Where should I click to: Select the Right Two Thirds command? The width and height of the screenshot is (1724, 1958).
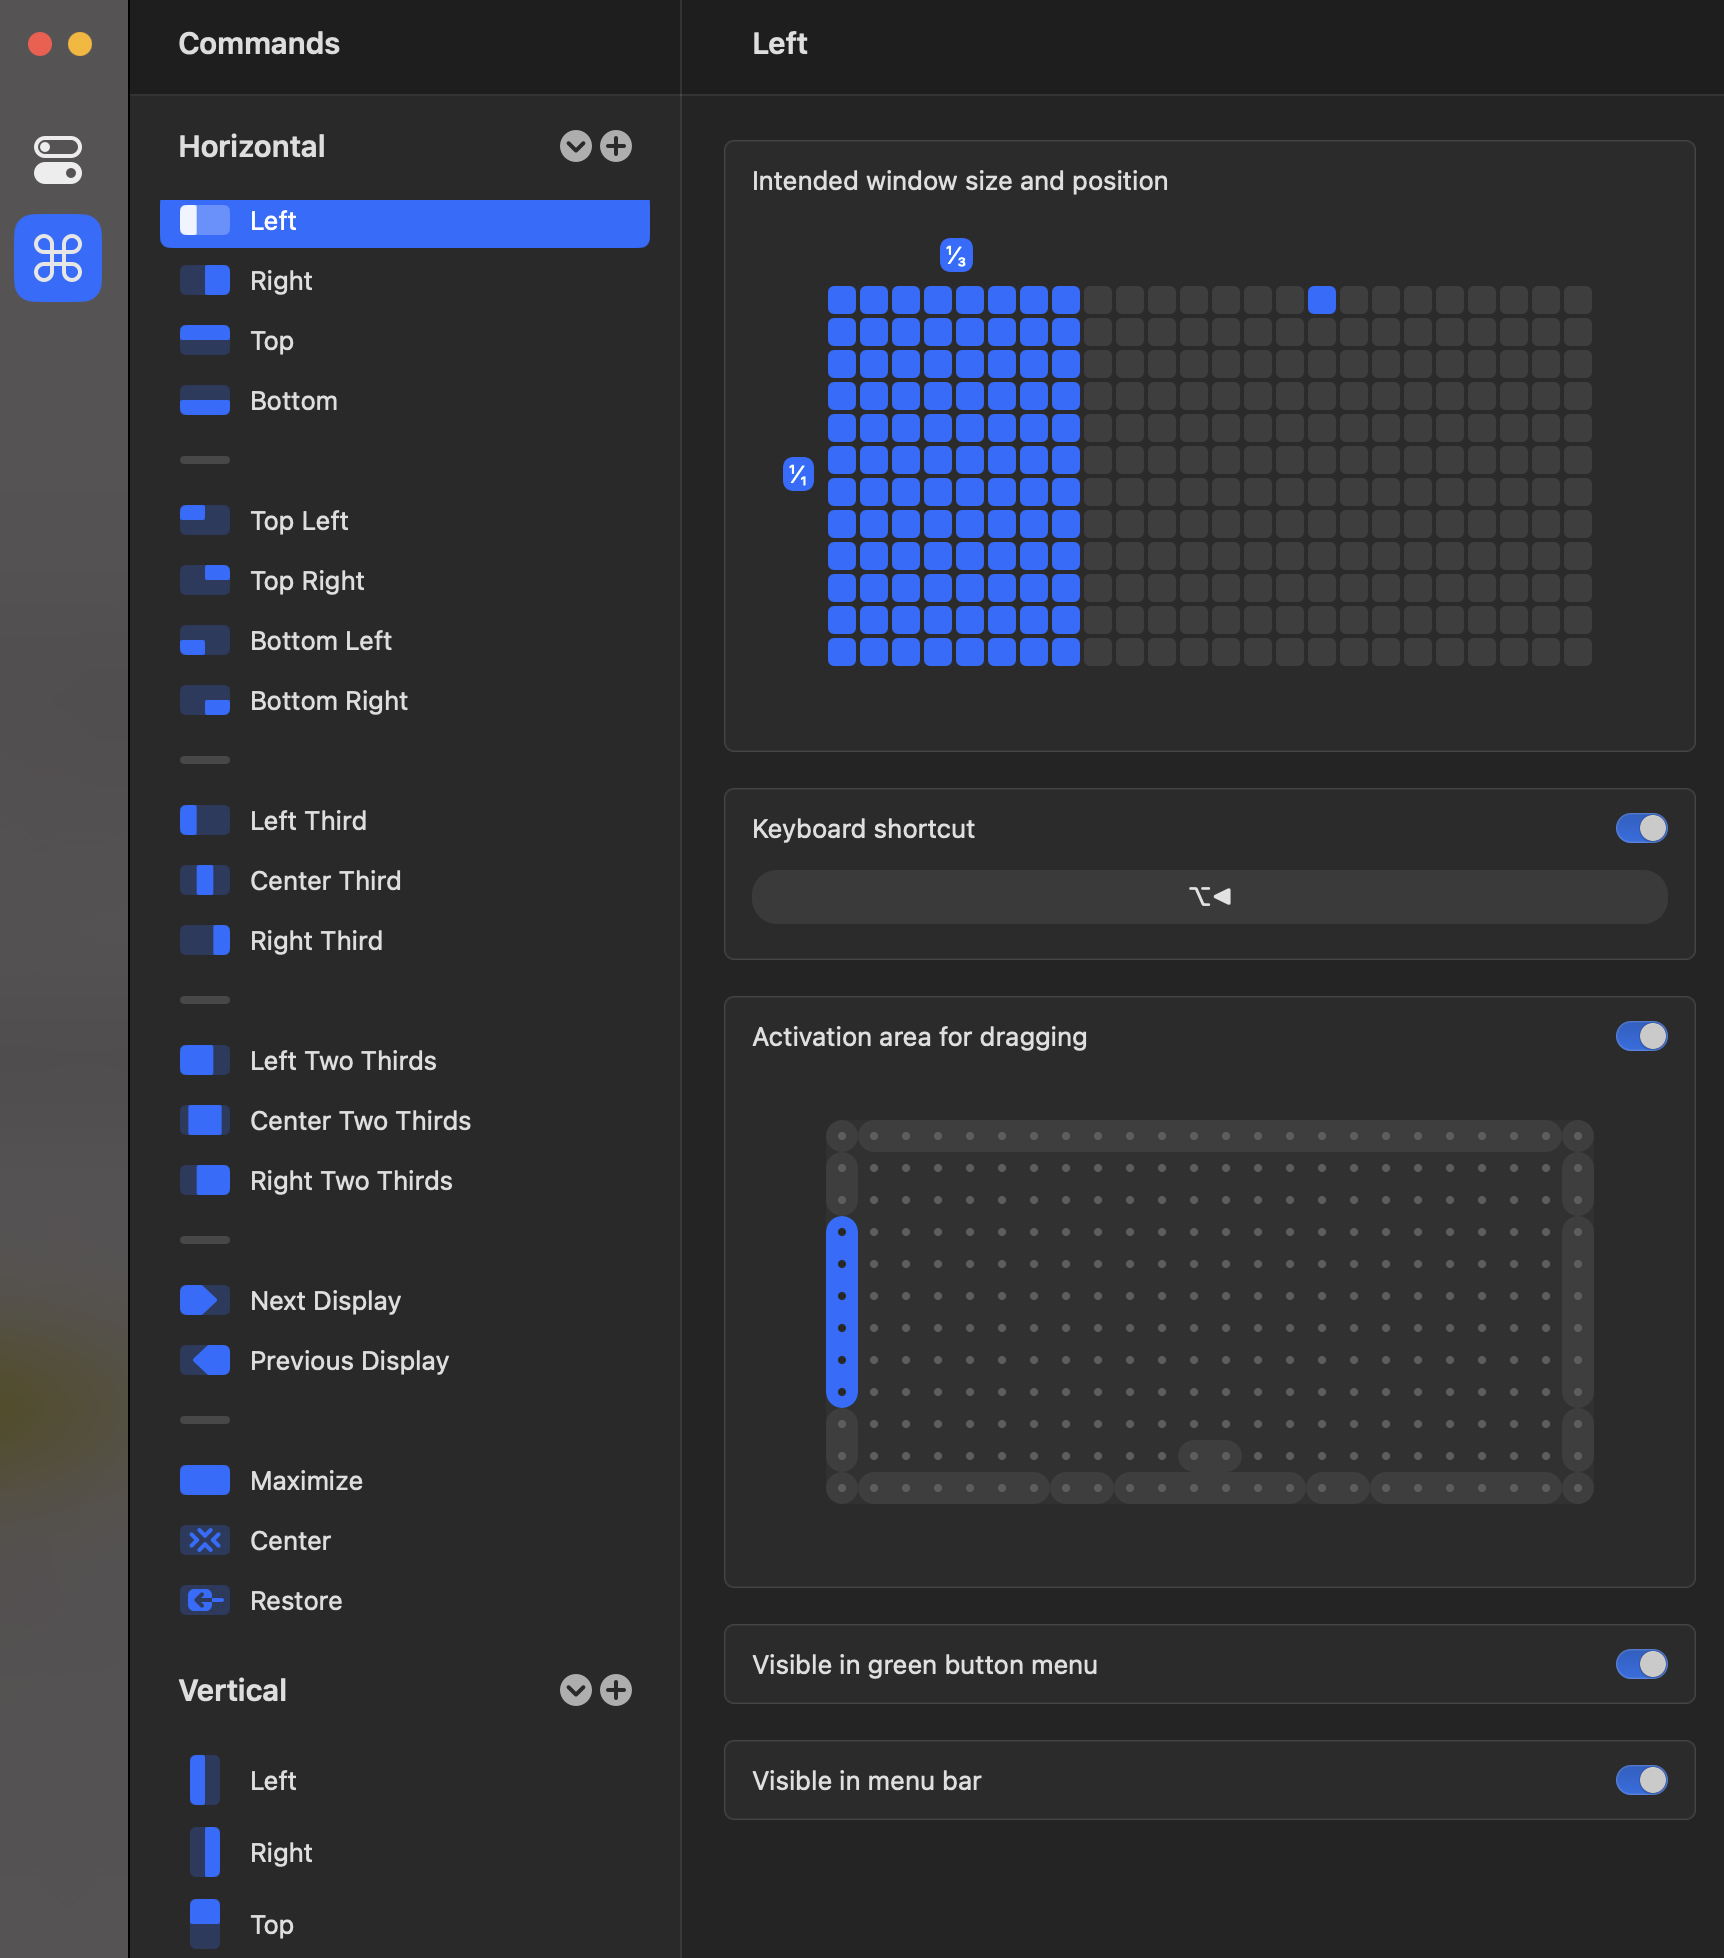point(350,1180)
